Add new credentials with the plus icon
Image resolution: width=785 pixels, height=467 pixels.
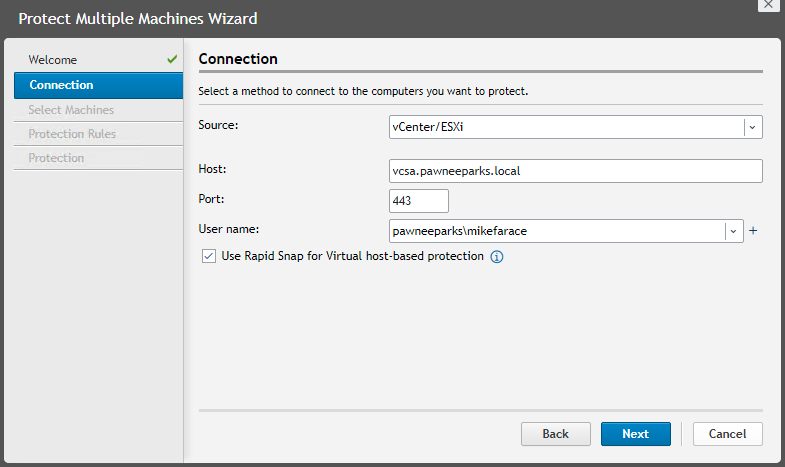coord(753,231)
